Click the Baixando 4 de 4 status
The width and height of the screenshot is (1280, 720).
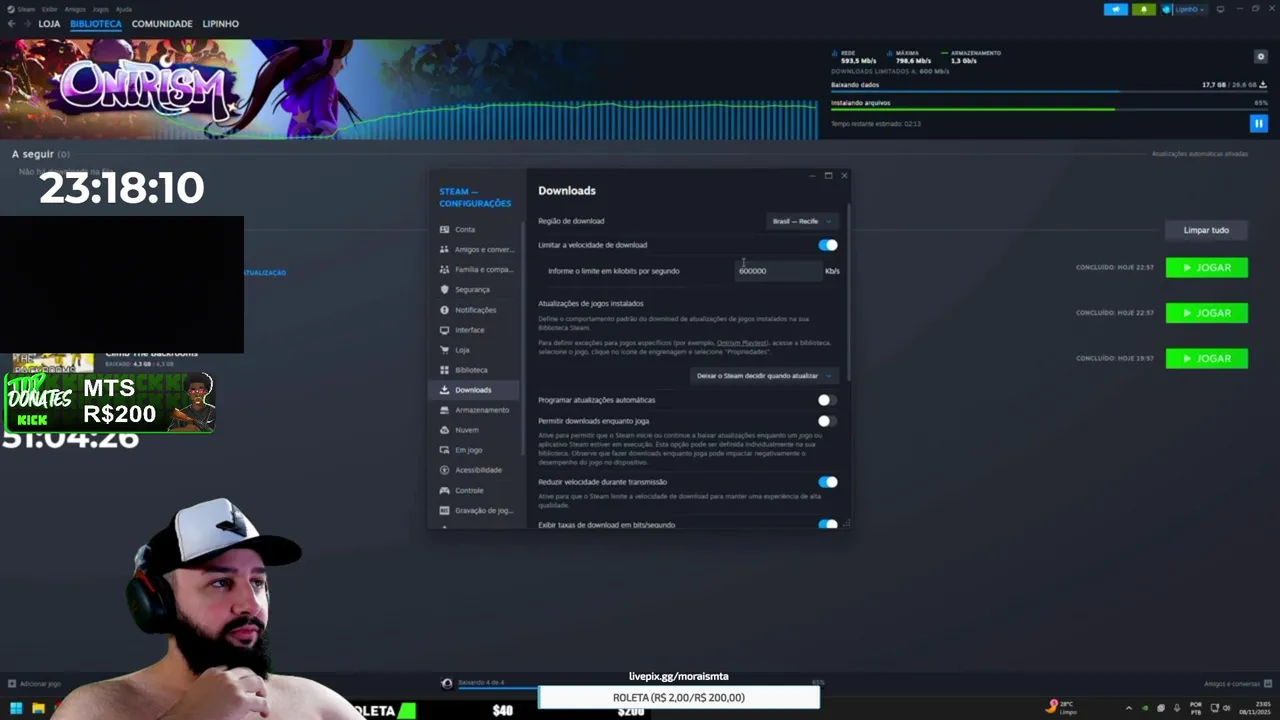pos(481,682)
